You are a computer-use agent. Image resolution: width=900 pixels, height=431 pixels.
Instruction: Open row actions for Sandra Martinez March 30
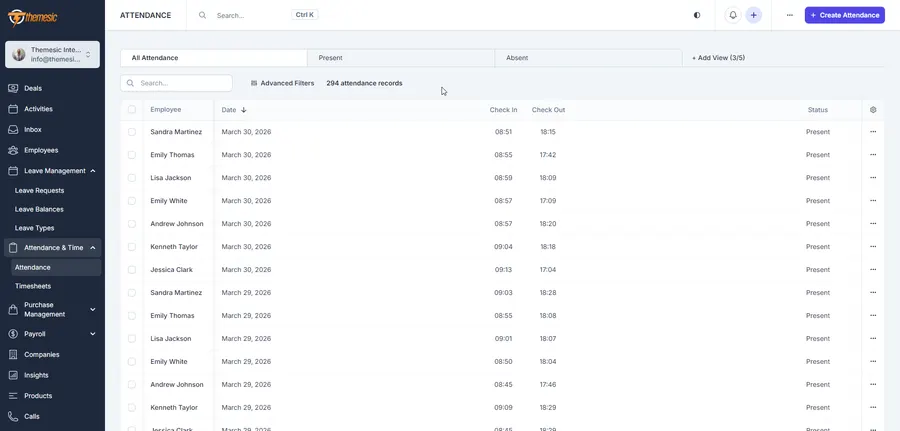pos(873,132)
